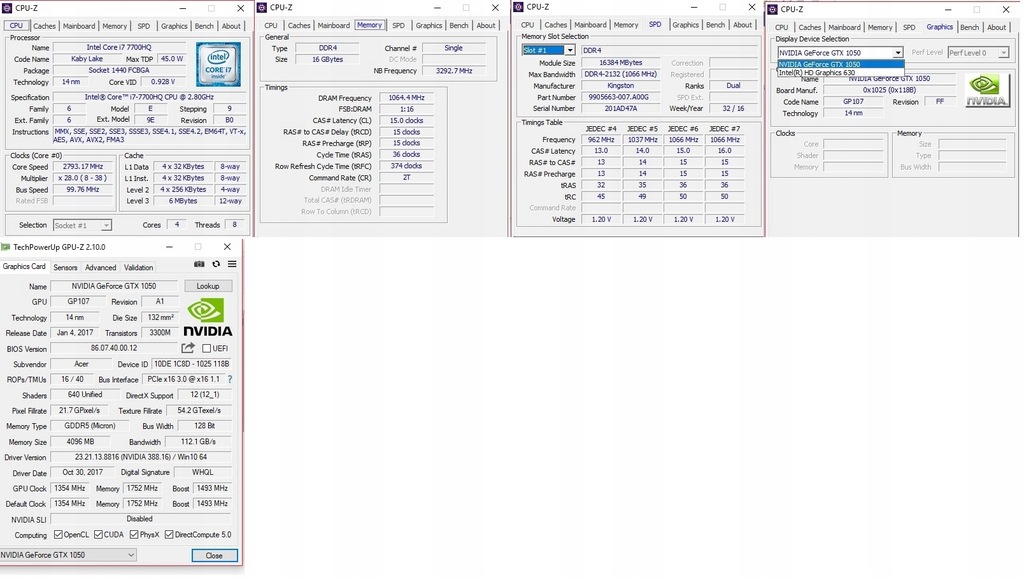Open Memory tab in the CPU-Z Graphics window

pyautogui.click(x=880, y=27)
